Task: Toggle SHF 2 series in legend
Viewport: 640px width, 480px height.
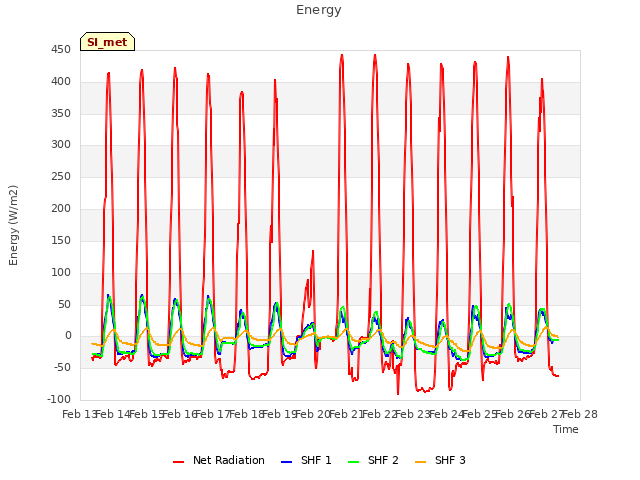Action: point(373,460)
